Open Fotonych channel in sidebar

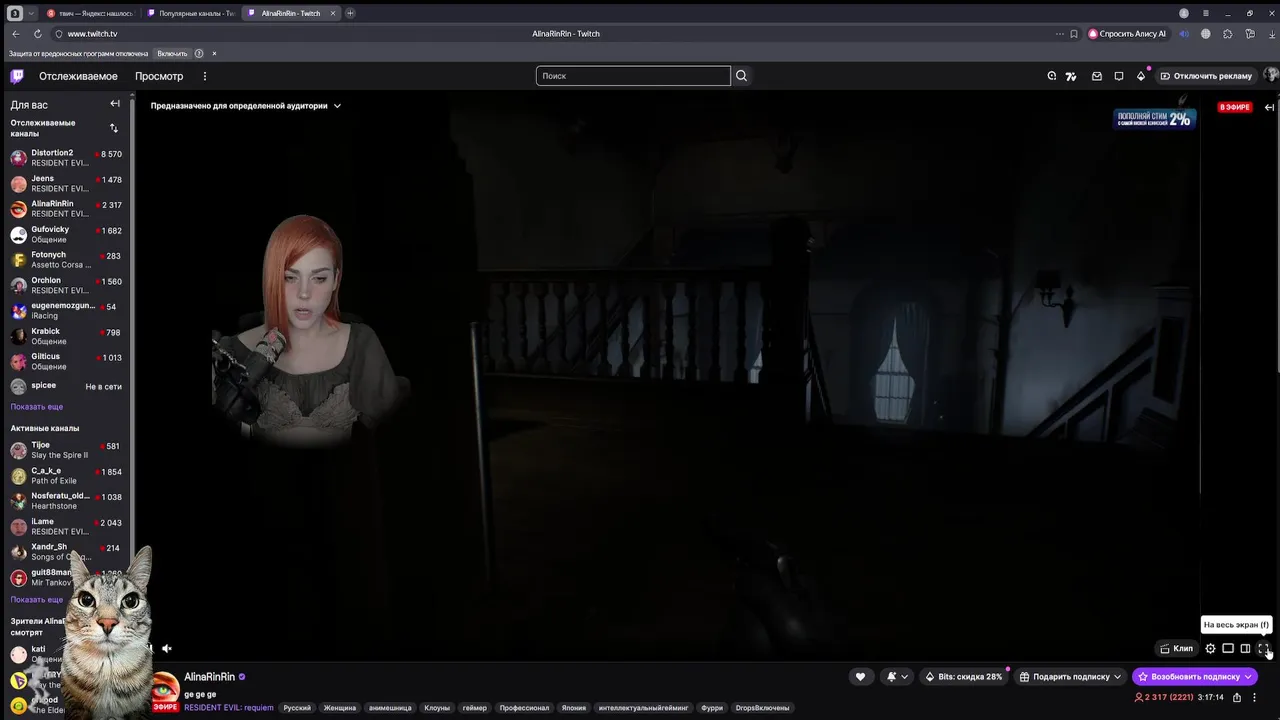(66, 260)
